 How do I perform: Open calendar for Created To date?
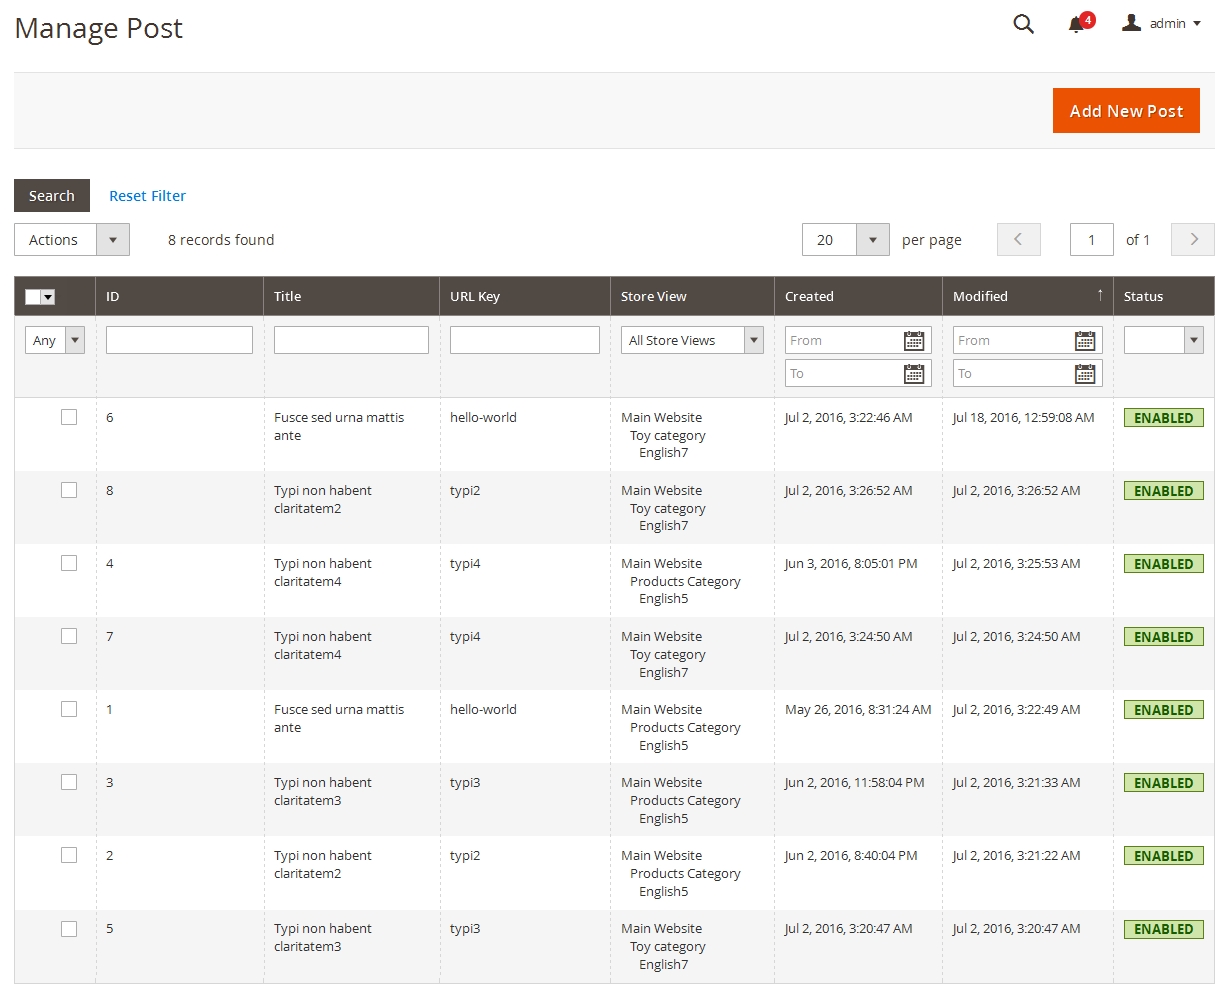(x=914, y=374)
